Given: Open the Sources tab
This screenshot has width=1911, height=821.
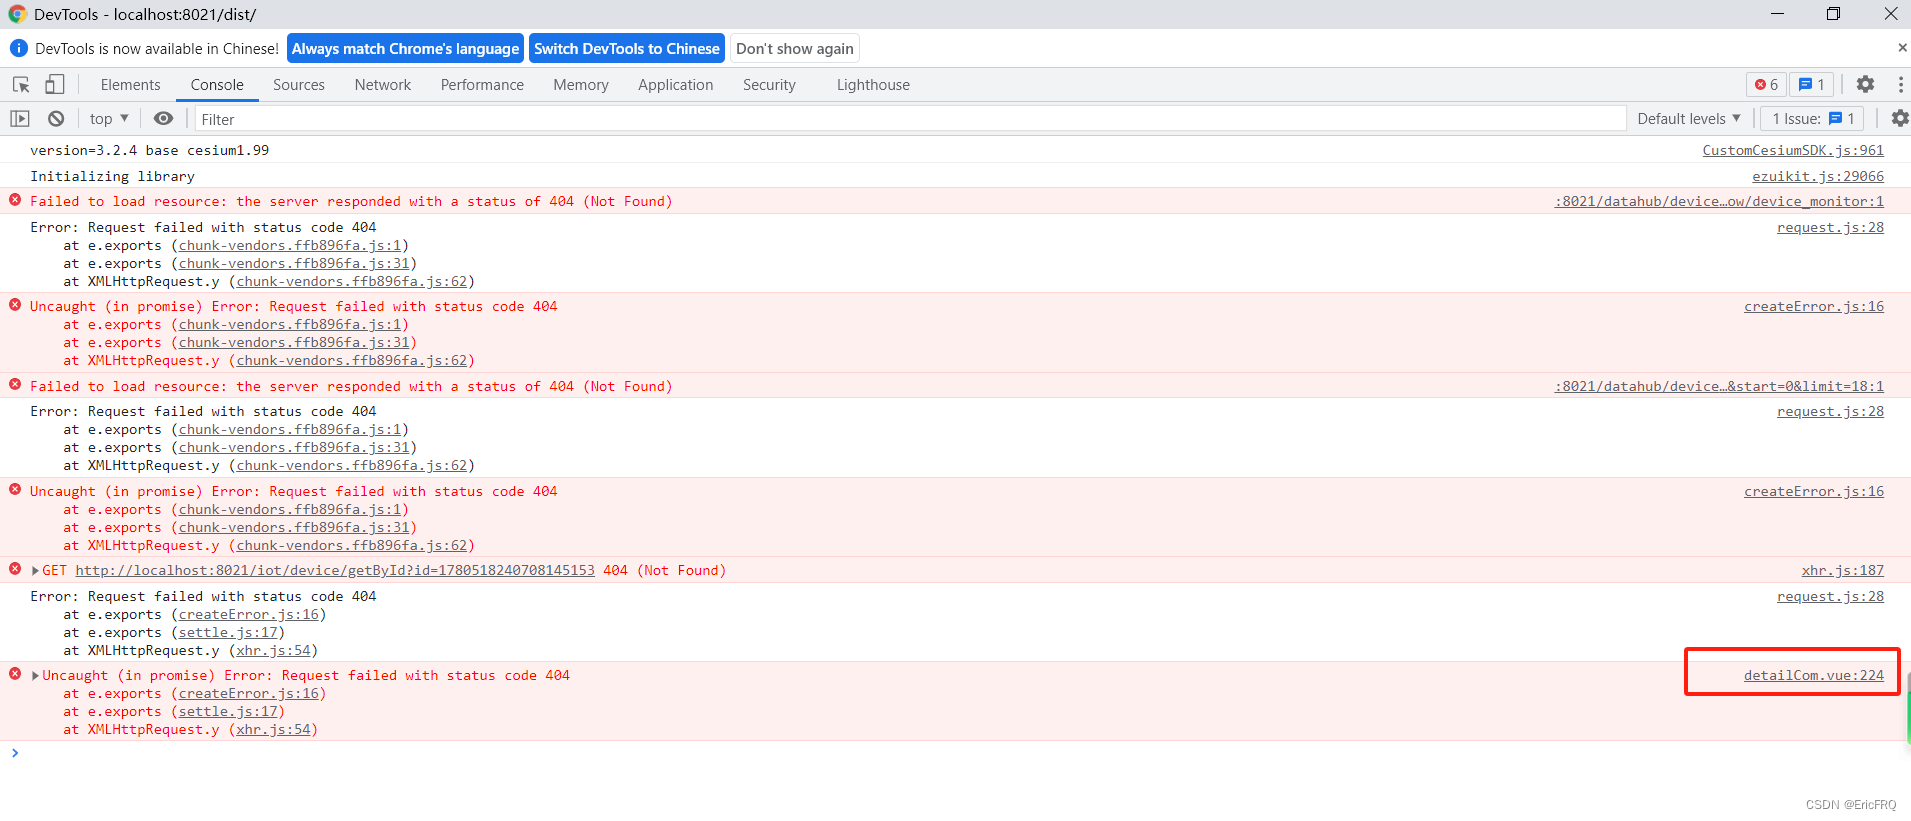Looking at the screenshot, I should click(x=299, y=85).
